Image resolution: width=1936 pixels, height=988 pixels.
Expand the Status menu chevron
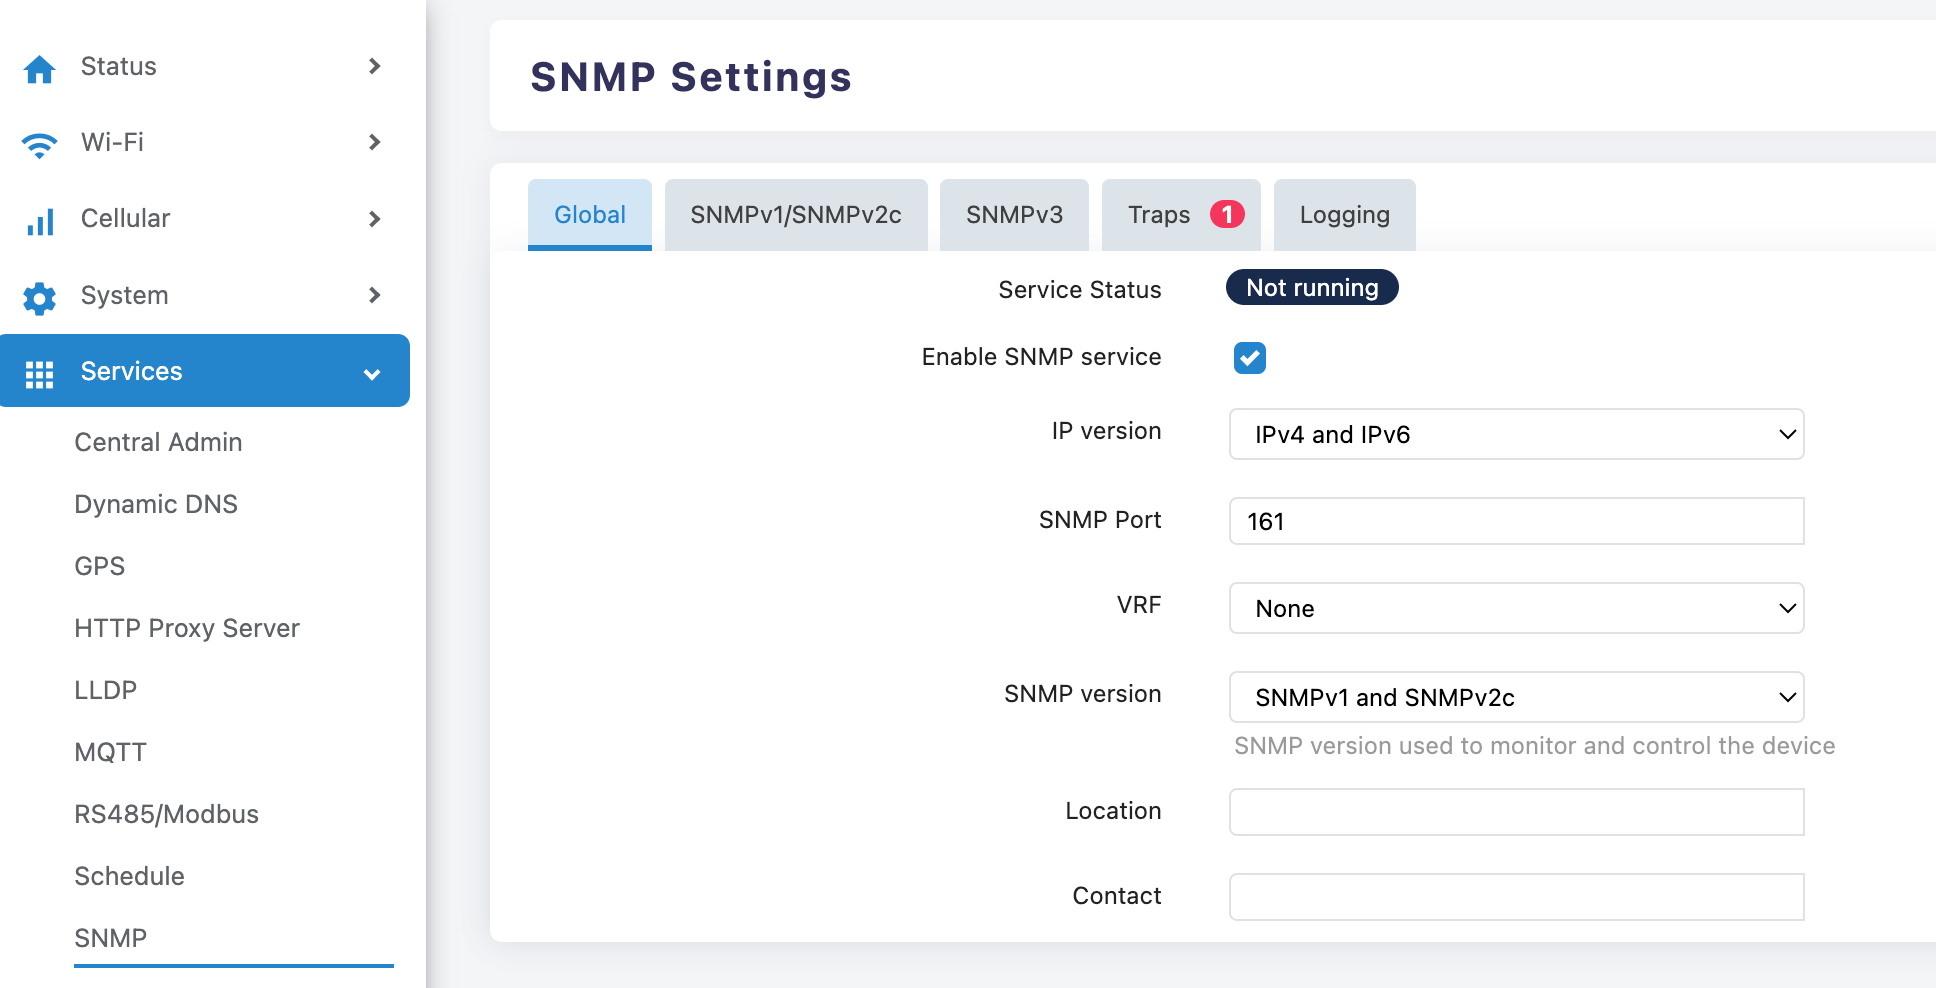(x=375, y=66)
